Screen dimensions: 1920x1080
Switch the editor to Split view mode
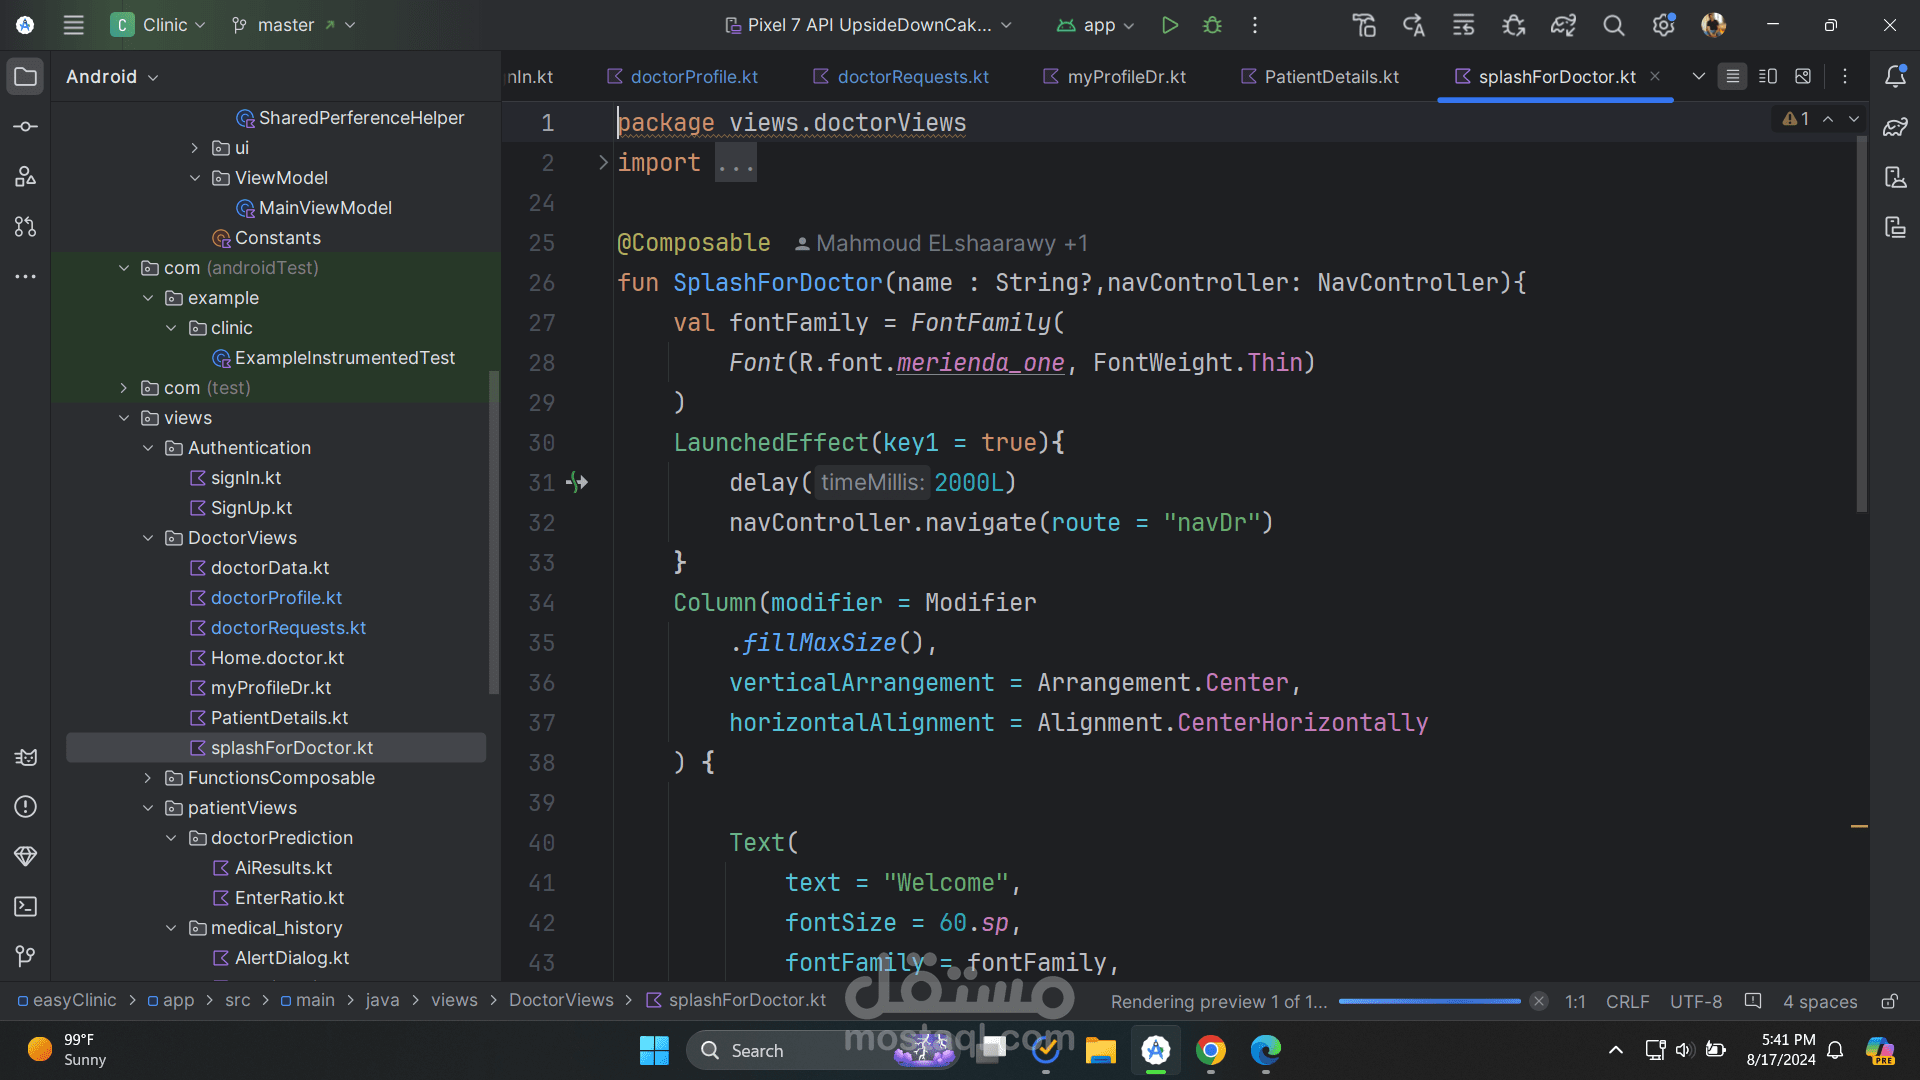click(1768, 76)
